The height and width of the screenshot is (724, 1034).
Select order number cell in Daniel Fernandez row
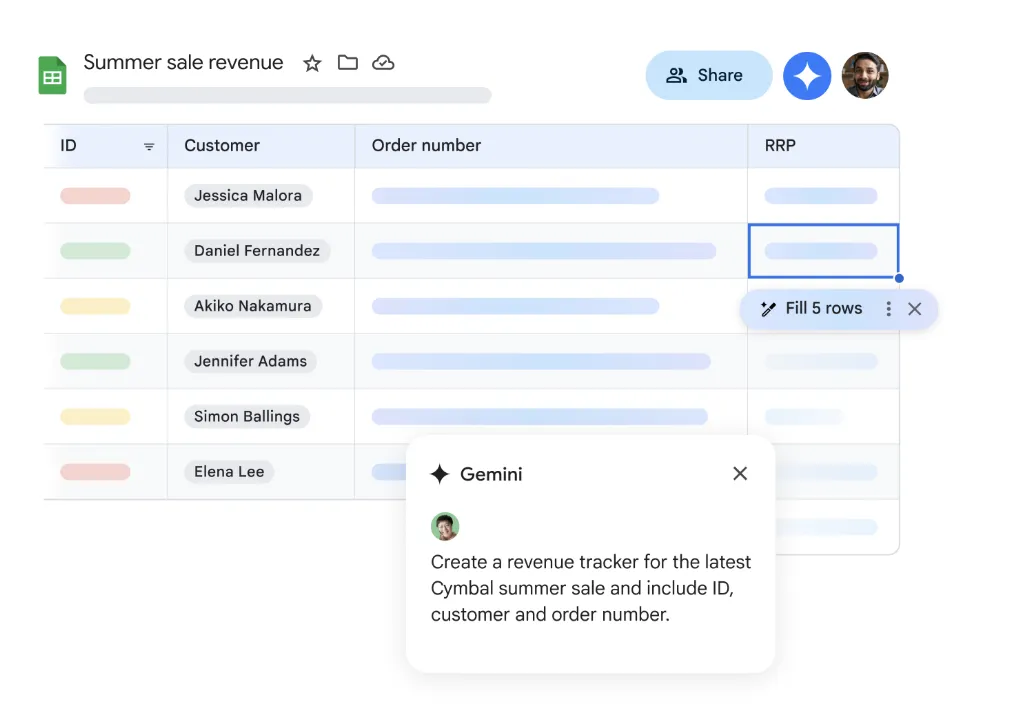(551, 251)
